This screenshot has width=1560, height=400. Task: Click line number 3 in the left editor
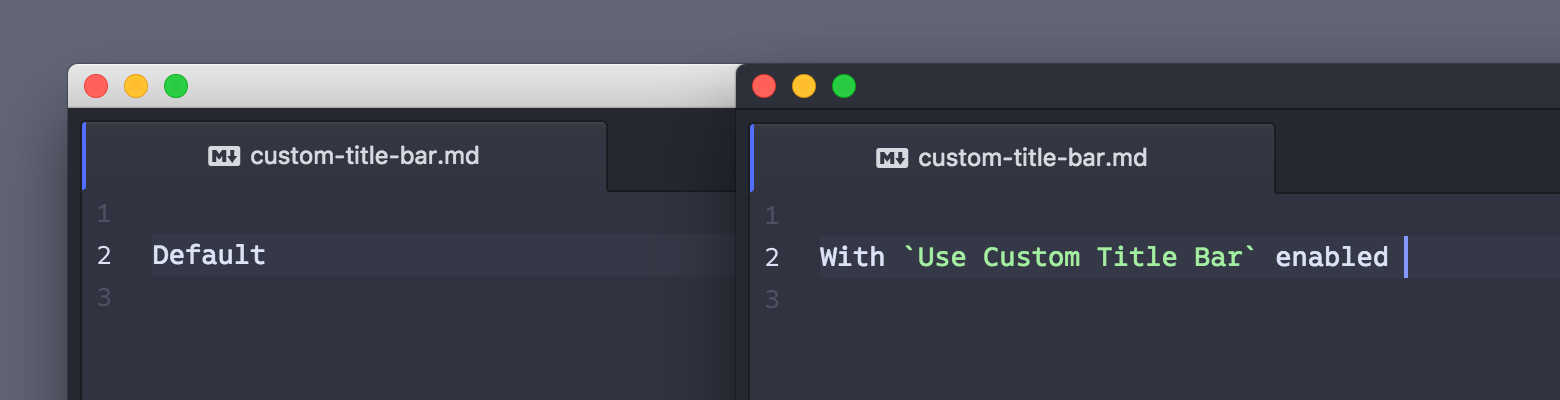point(104,298)
